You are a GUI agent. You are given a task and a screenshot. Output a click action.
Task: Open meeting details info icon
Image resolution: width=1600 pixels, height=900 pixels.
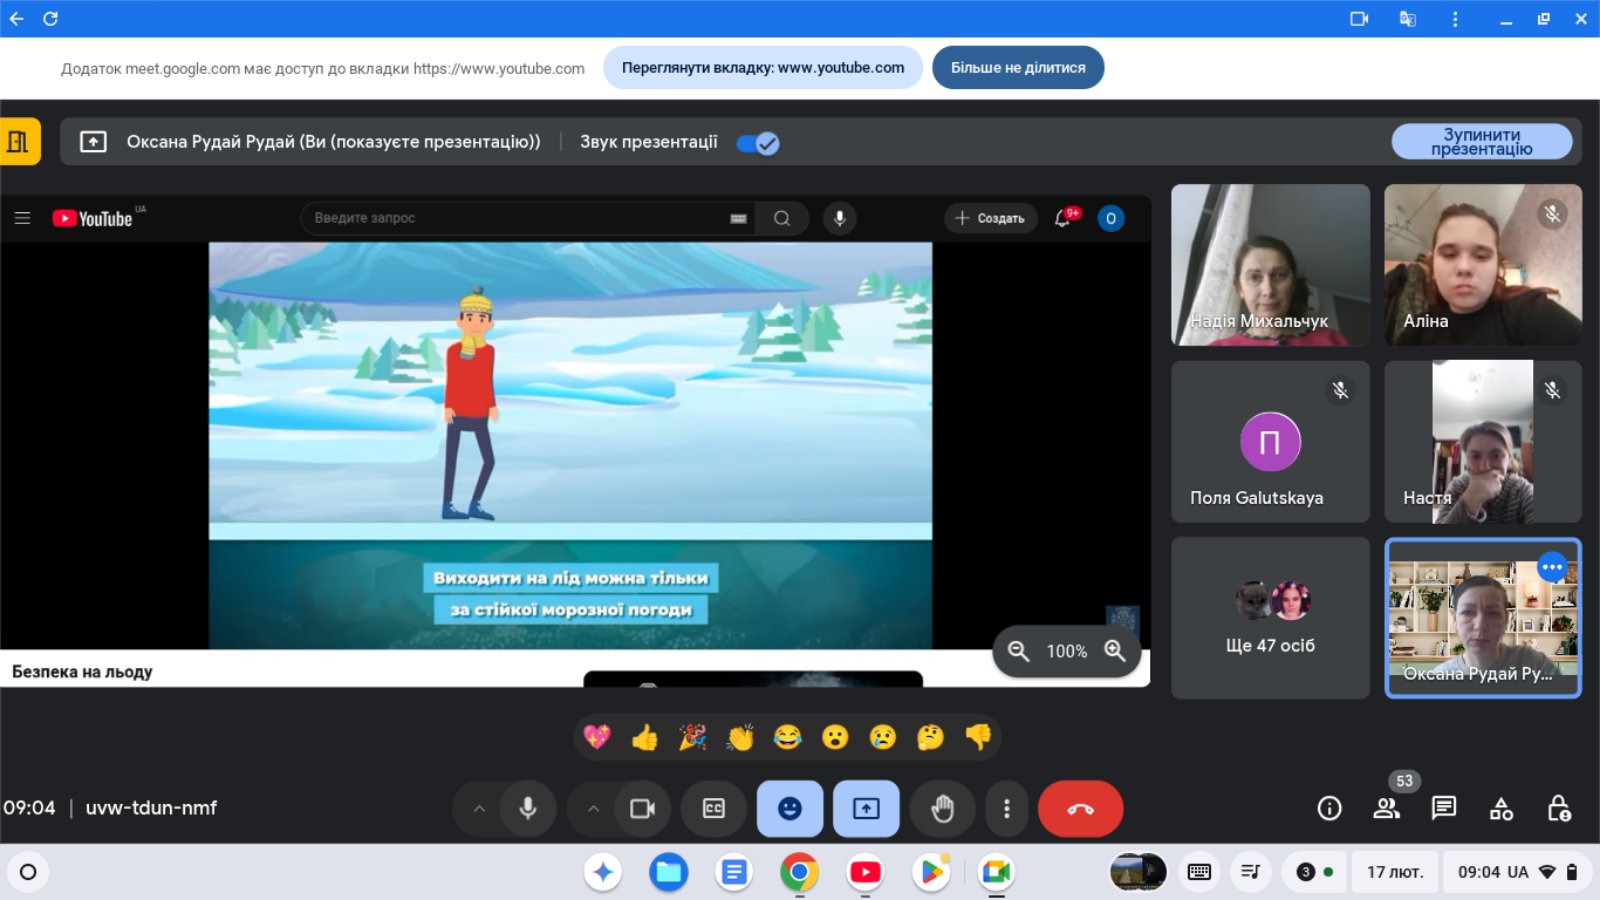tap(1329, 808)
